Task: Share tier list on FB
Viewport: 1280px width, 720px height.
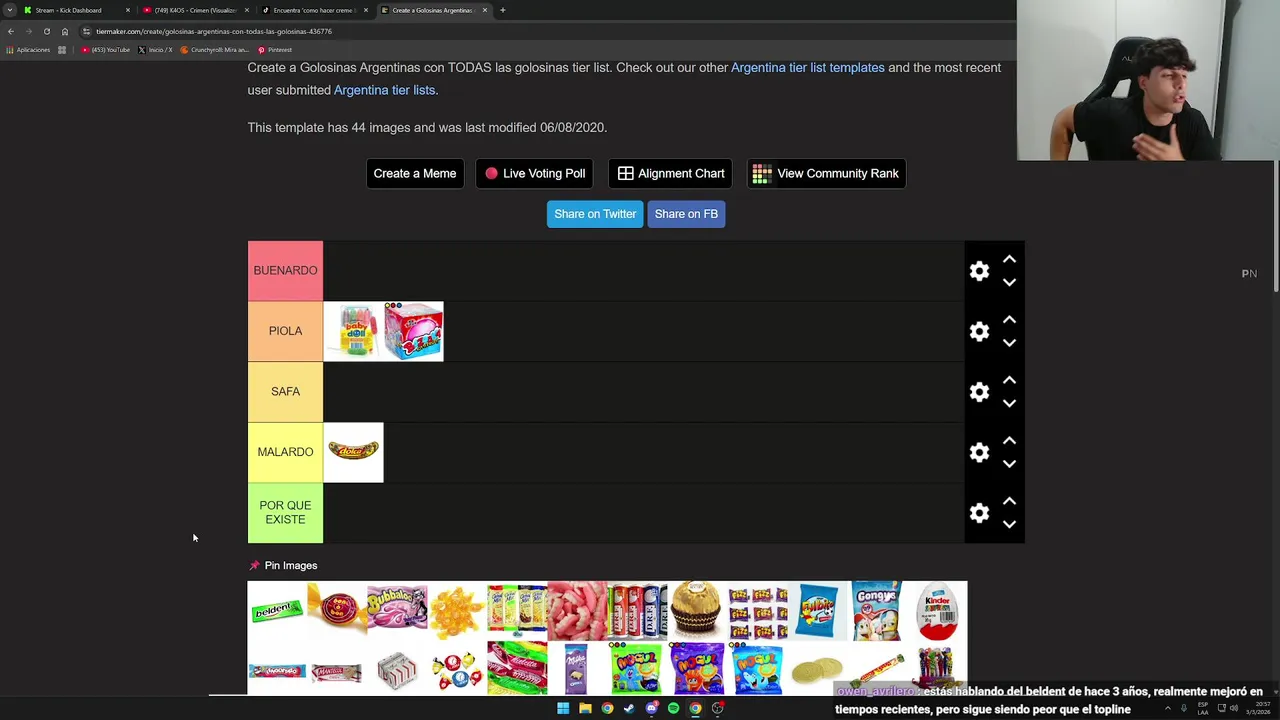Action: 686,214
